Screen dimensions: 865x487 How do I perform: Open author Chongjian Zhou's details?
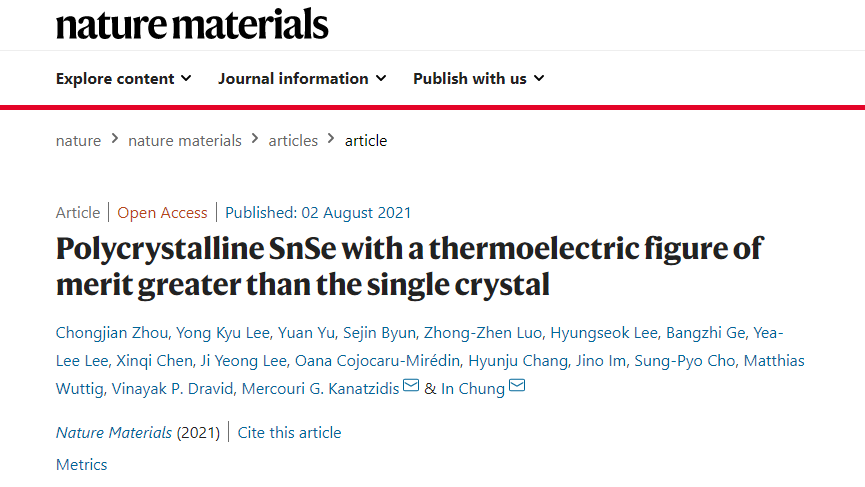coord(114,333)
